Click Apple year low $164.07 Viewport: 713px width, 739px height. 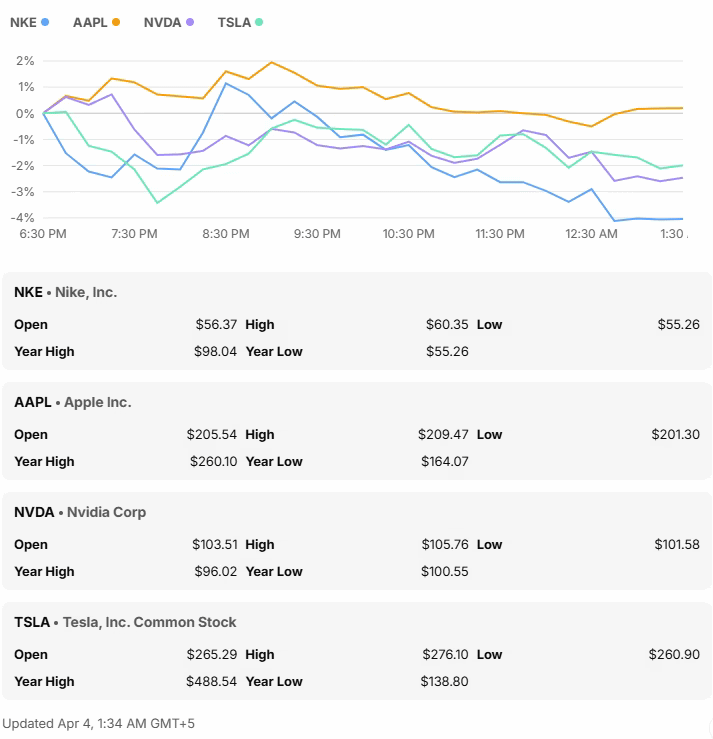tap(445, 461)
